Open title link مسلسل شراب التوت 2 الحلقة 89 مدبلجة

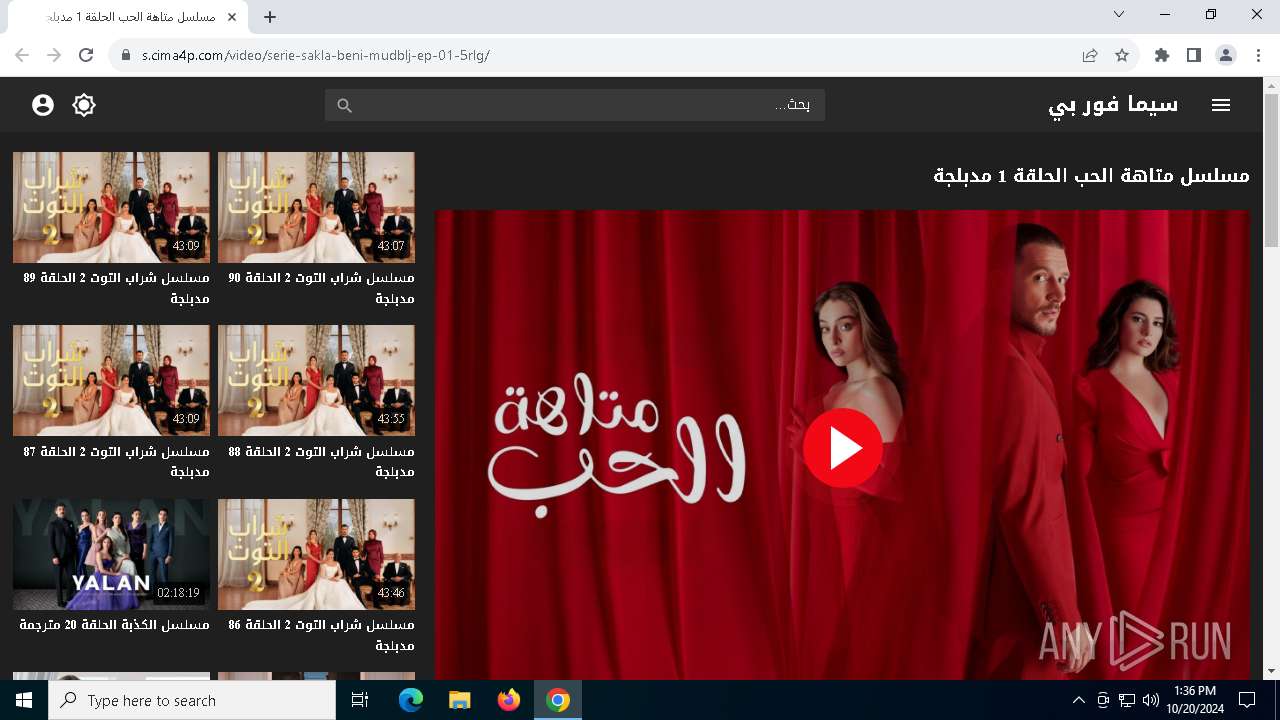pyautogui.click(x=116, y=288)
